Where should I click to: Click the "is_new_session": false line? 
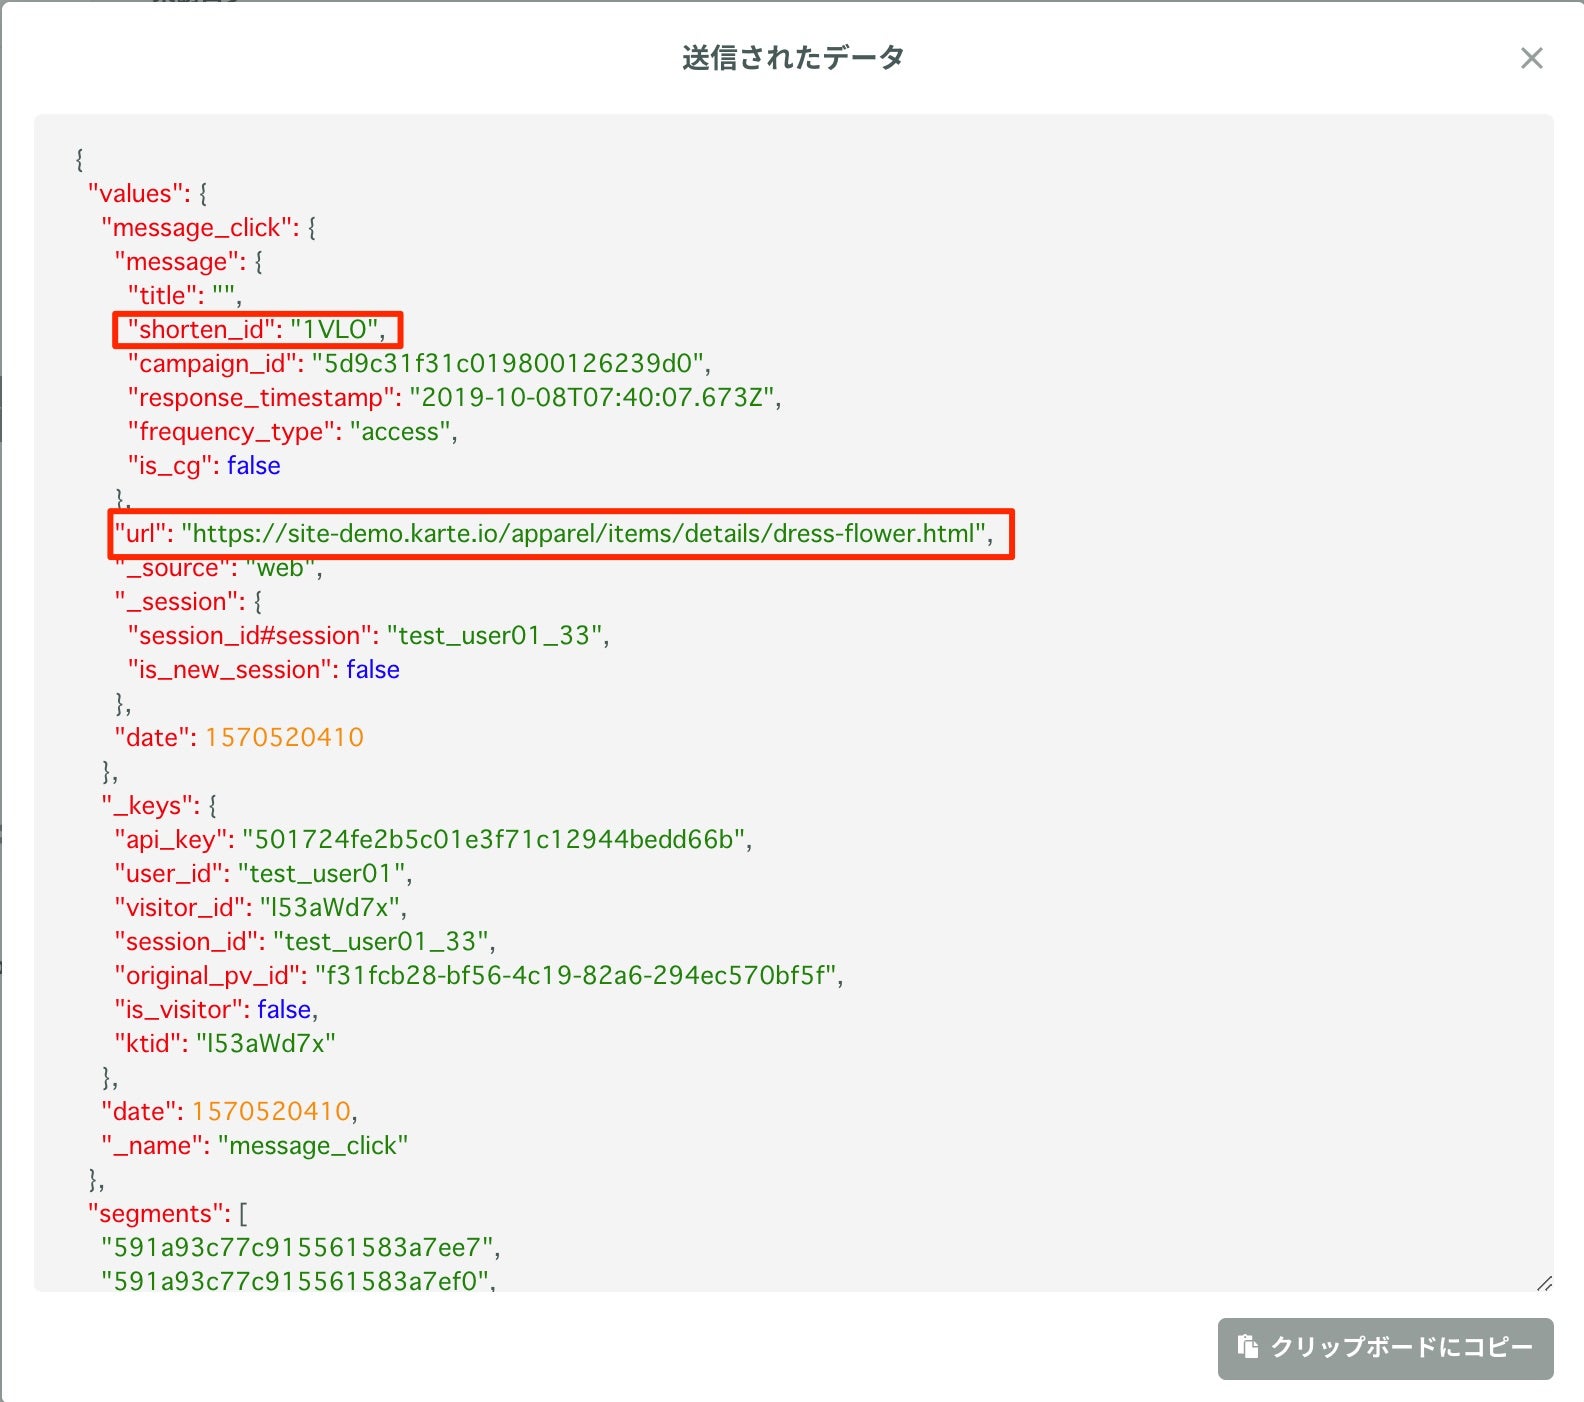coord(263,669)
